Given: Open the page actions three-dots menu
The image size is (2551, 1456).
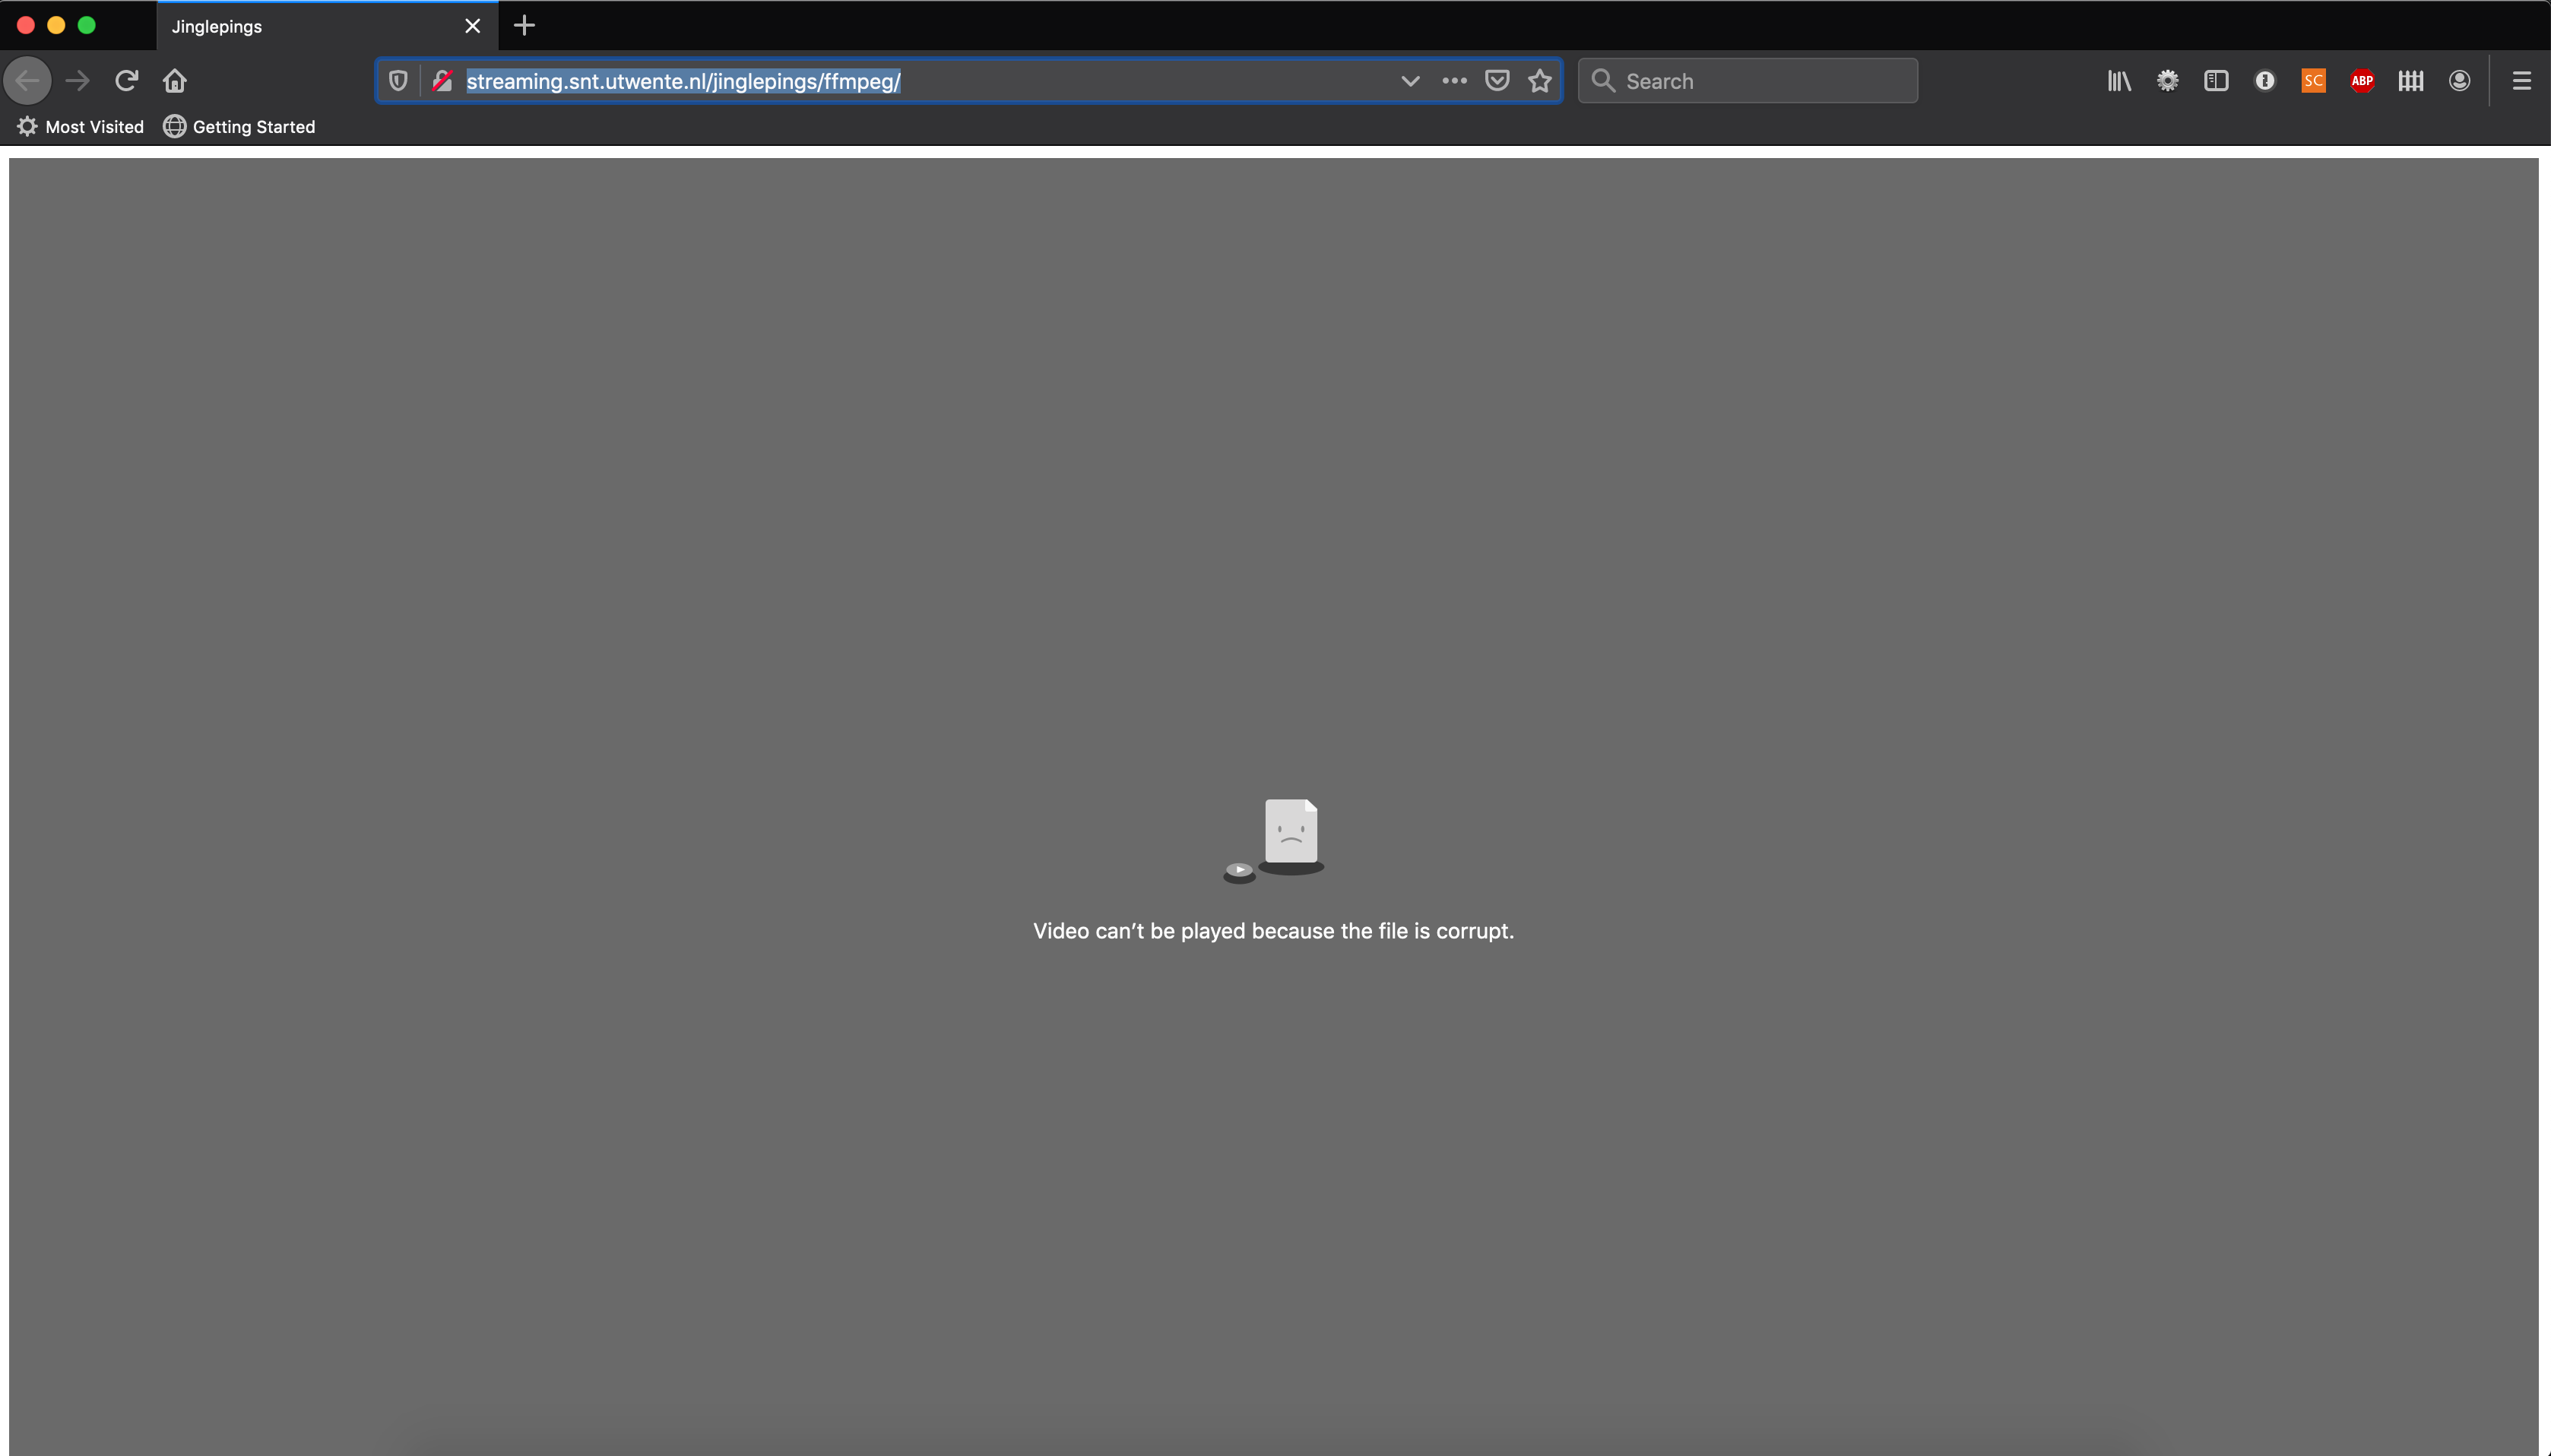Looking at the screenshot, I should [x=1454, y=81].
